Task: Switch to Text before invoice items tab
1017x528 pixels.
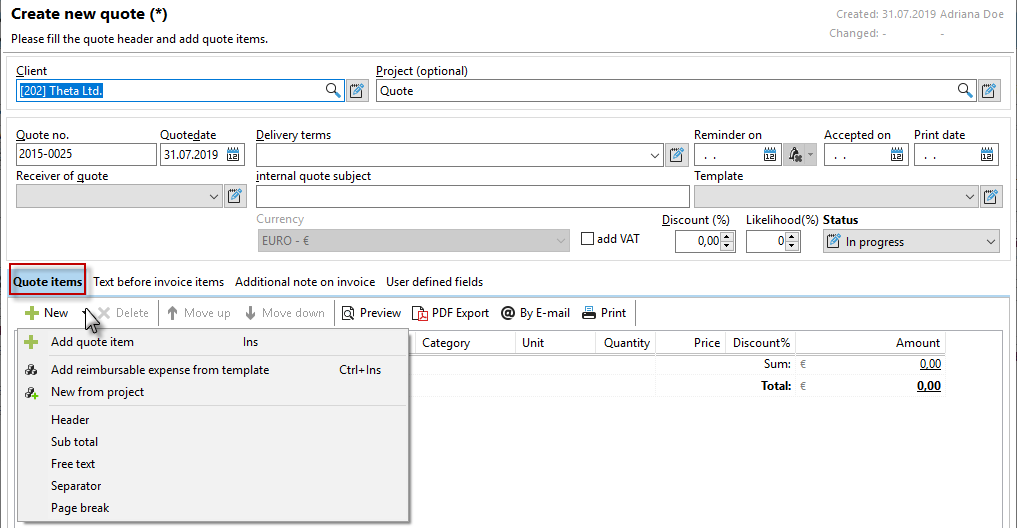Action: click(x=158, y=282)
